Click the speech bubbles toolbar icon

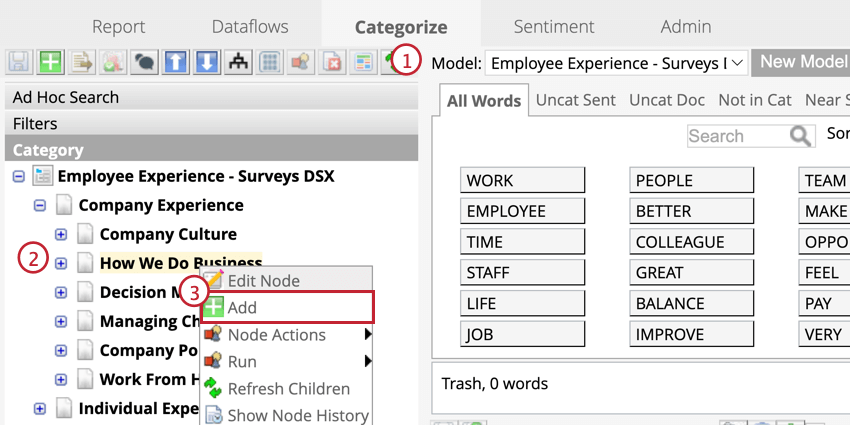point(144,62)
